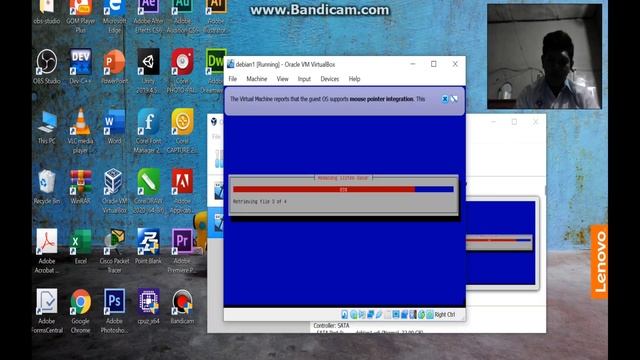This screenshot has width=640, height=360.
Task: Select the Adobe Acrobat desktop shortcut
Action: coord(47,251)
